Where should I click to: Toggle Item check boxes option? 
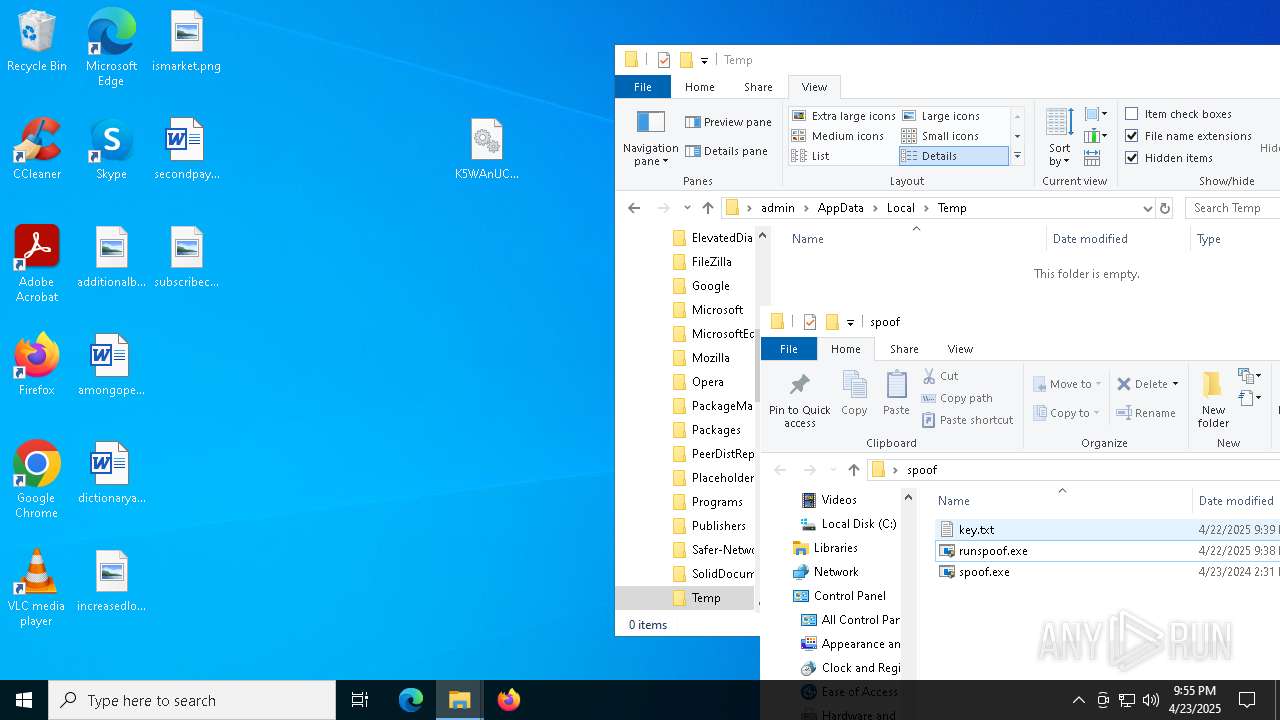coord(1132,114)
